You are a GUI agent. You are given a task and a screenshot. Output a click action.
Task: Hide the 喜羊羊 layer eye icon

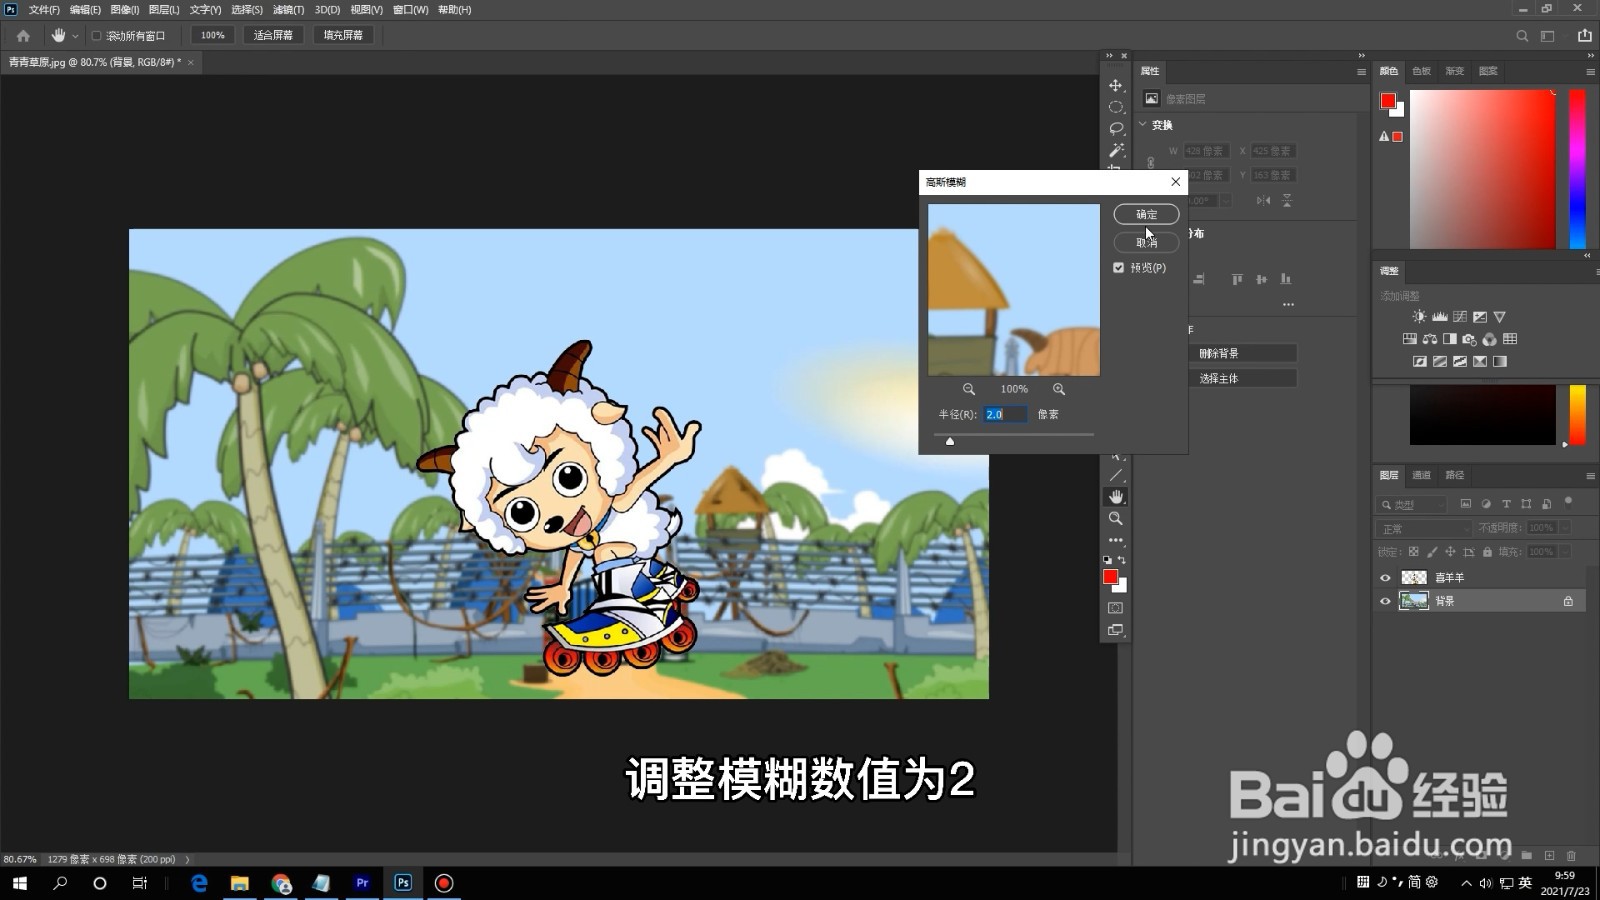1385,578
